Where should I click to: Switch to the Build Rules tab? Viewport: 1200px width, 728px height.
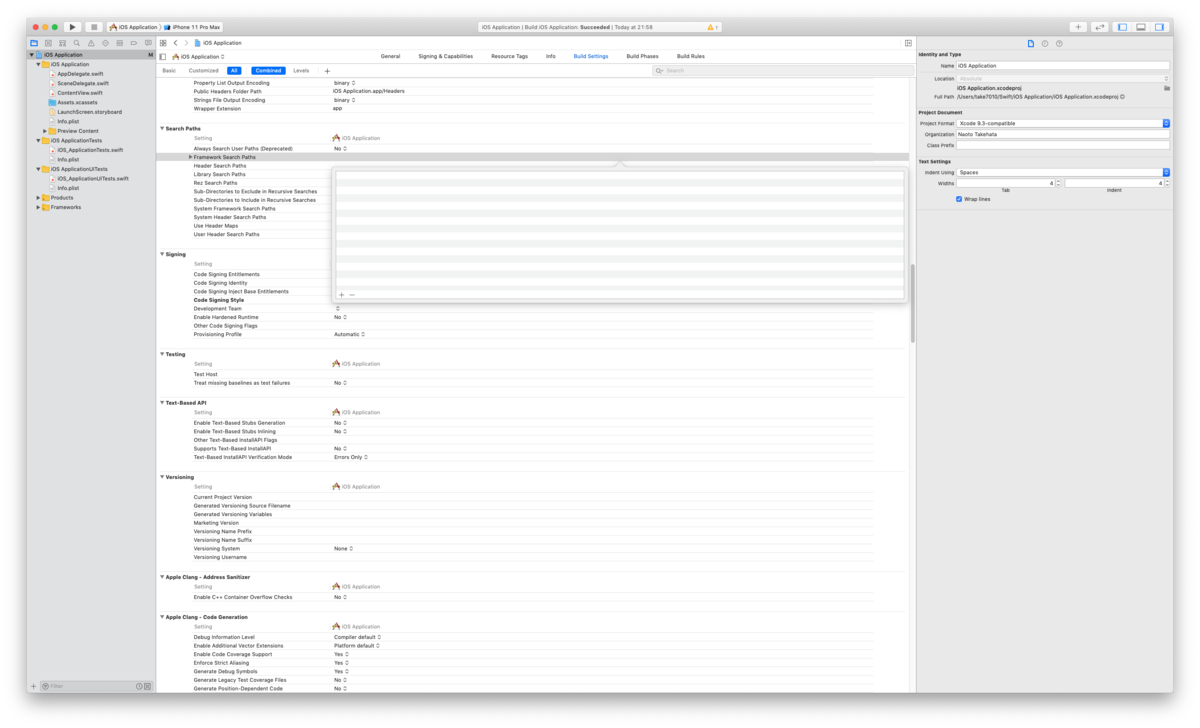(x=691, y=57)
